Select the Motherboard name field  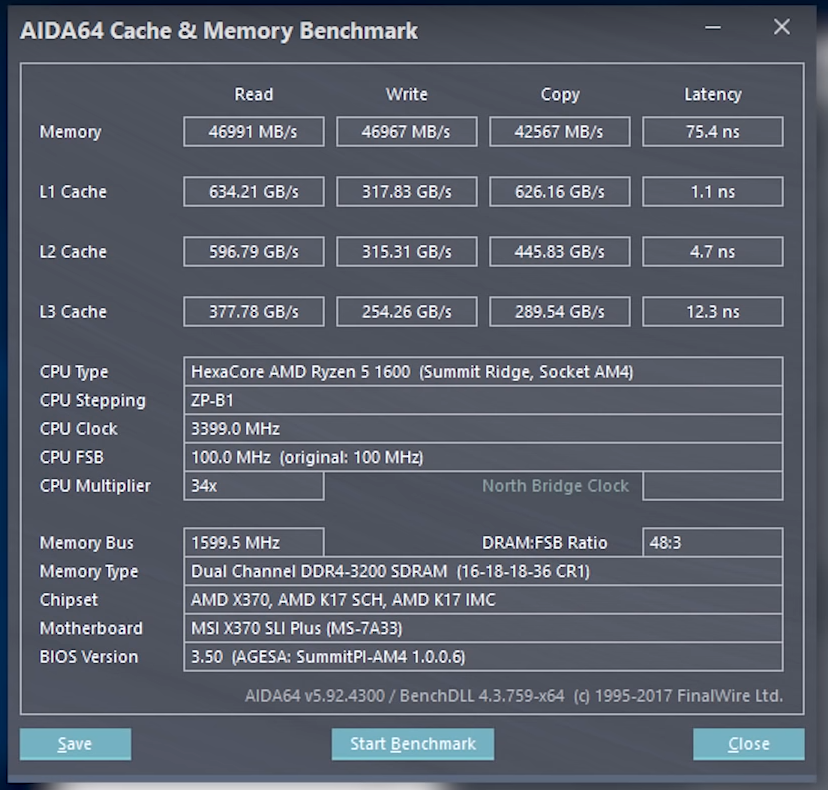click(483, 629)
